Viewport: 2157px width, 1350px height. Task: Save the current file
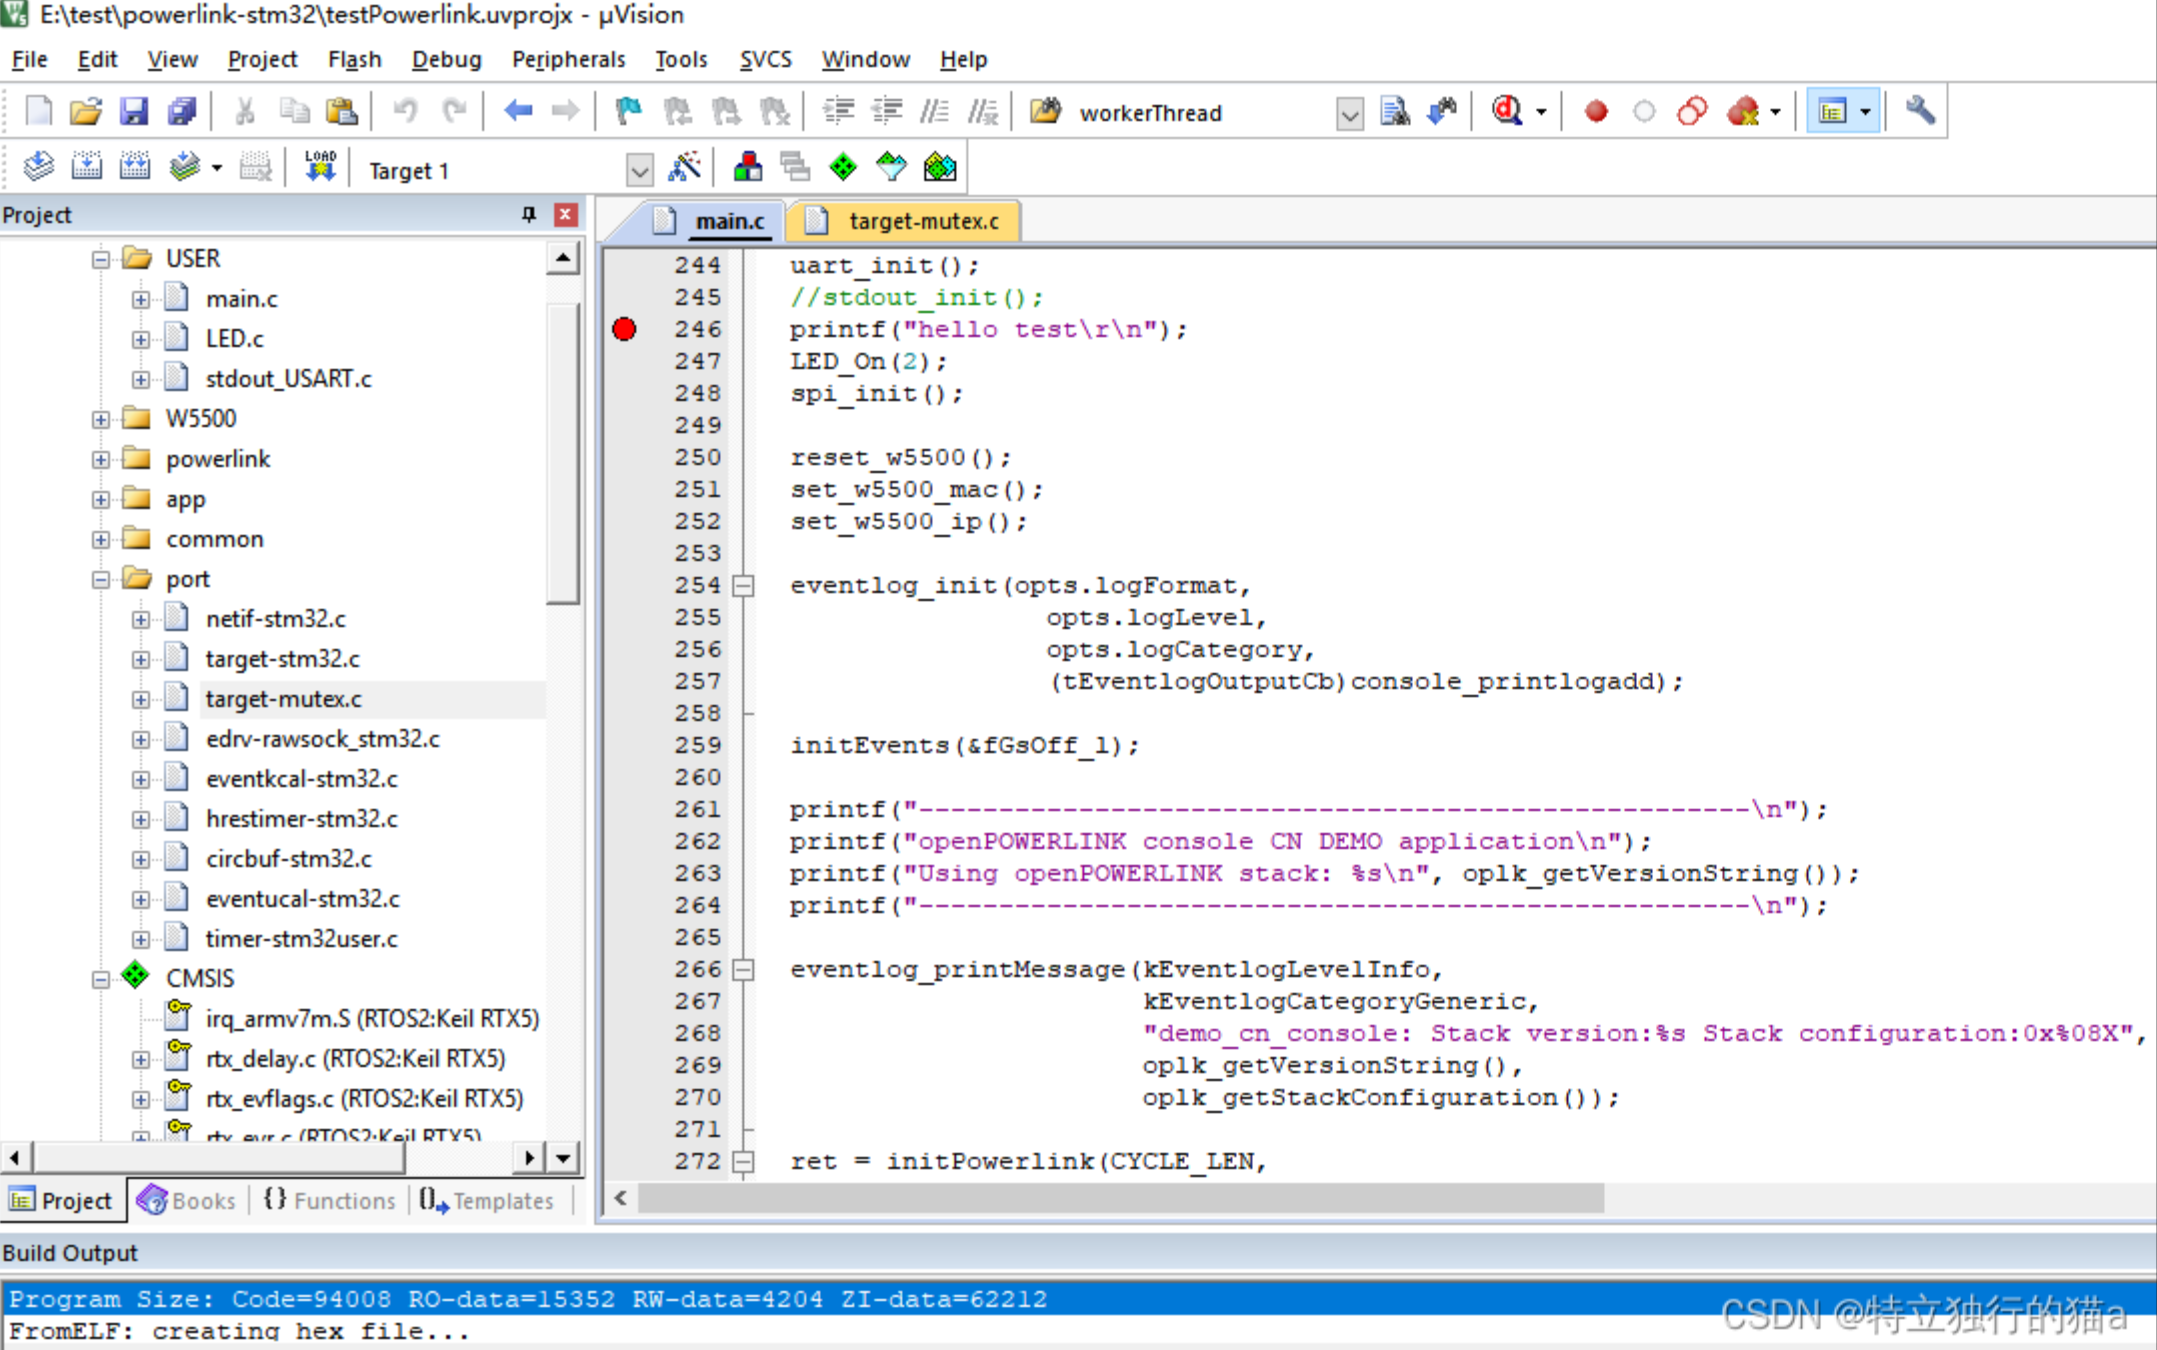(134, 111)
